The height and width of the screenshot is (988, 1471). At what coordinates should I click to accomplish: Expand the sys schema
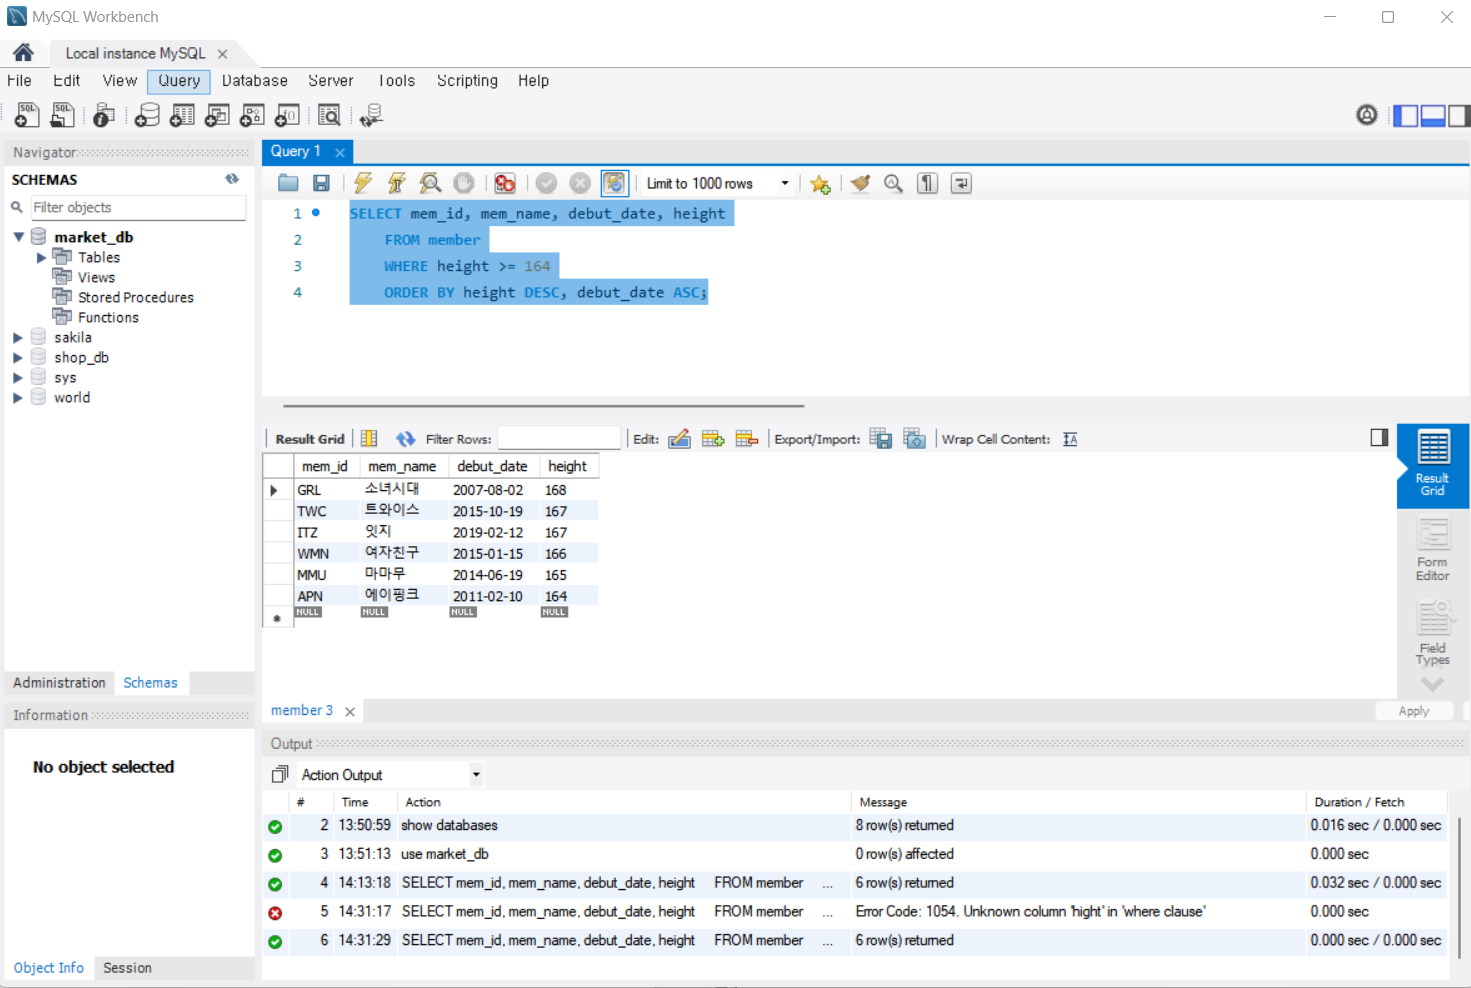pos(18,377)
